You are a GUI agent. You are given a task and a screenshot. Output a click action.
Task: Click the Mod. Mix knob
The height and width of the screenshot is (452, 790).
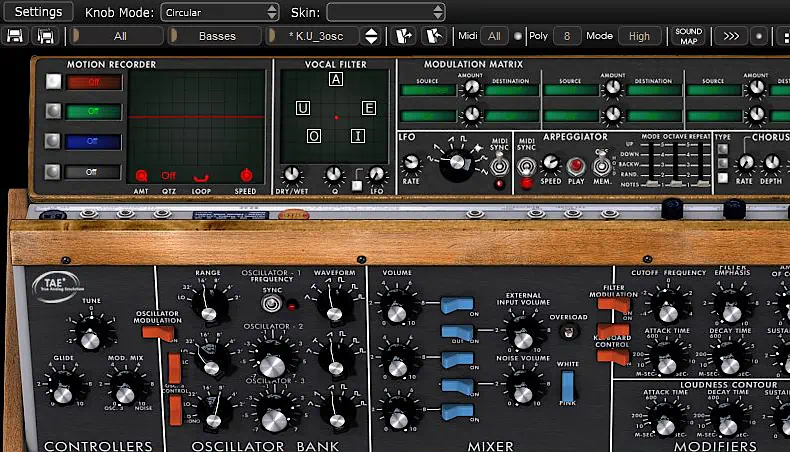125,388
